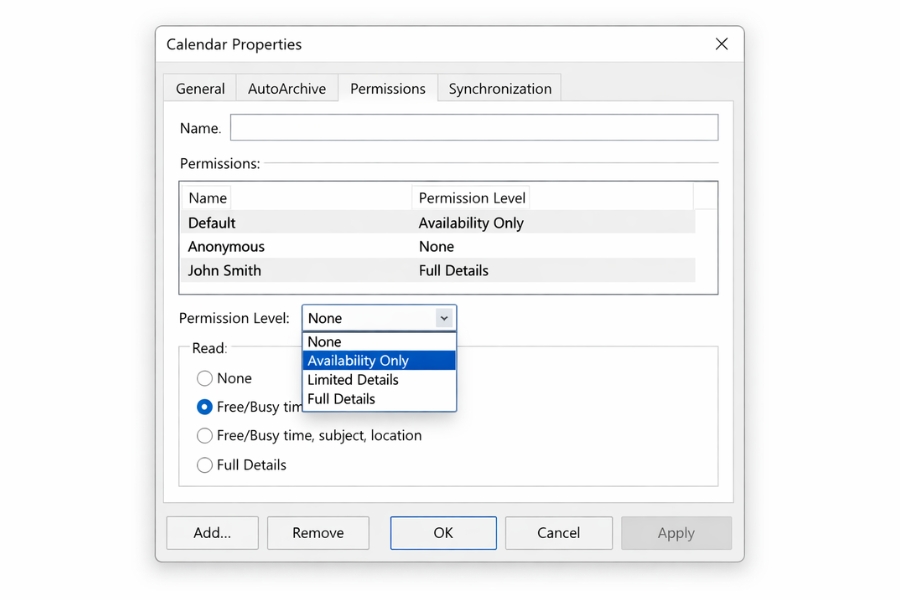
Task: Select the Free/Busy time radio button
Action: pos(205,407)
